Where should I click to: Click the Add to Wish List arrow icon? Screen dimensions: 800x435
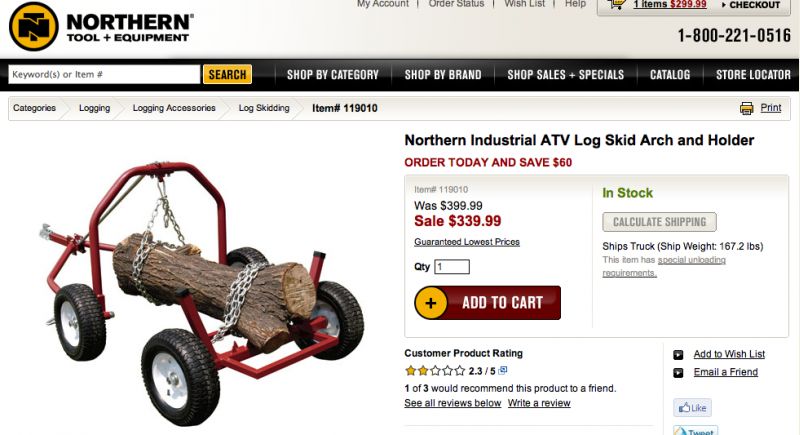coord(678,354)
